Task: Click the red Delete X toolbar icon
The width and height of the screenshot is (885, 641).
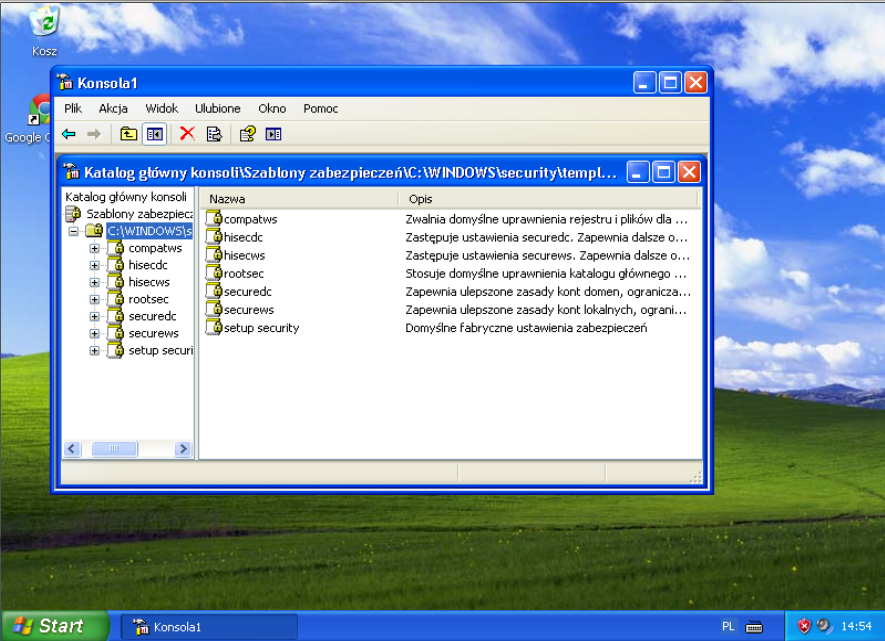Action: click(186, 134)
